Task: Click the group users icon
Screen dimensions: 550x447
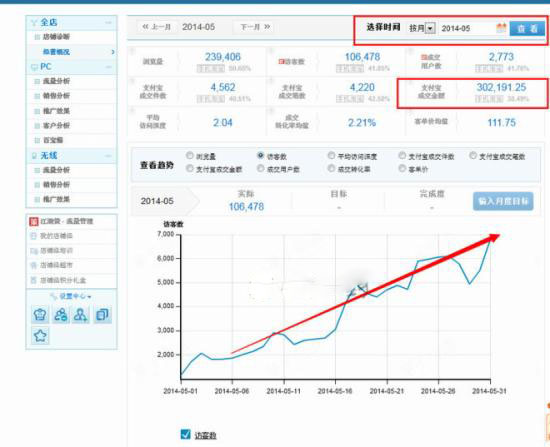Action: (60, 314)
